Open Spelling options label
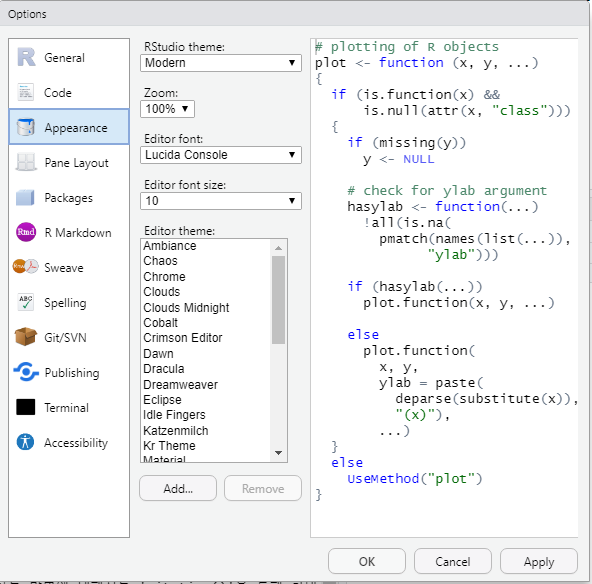The height and width of the screenshot is (584, 592). click(65, 303)
